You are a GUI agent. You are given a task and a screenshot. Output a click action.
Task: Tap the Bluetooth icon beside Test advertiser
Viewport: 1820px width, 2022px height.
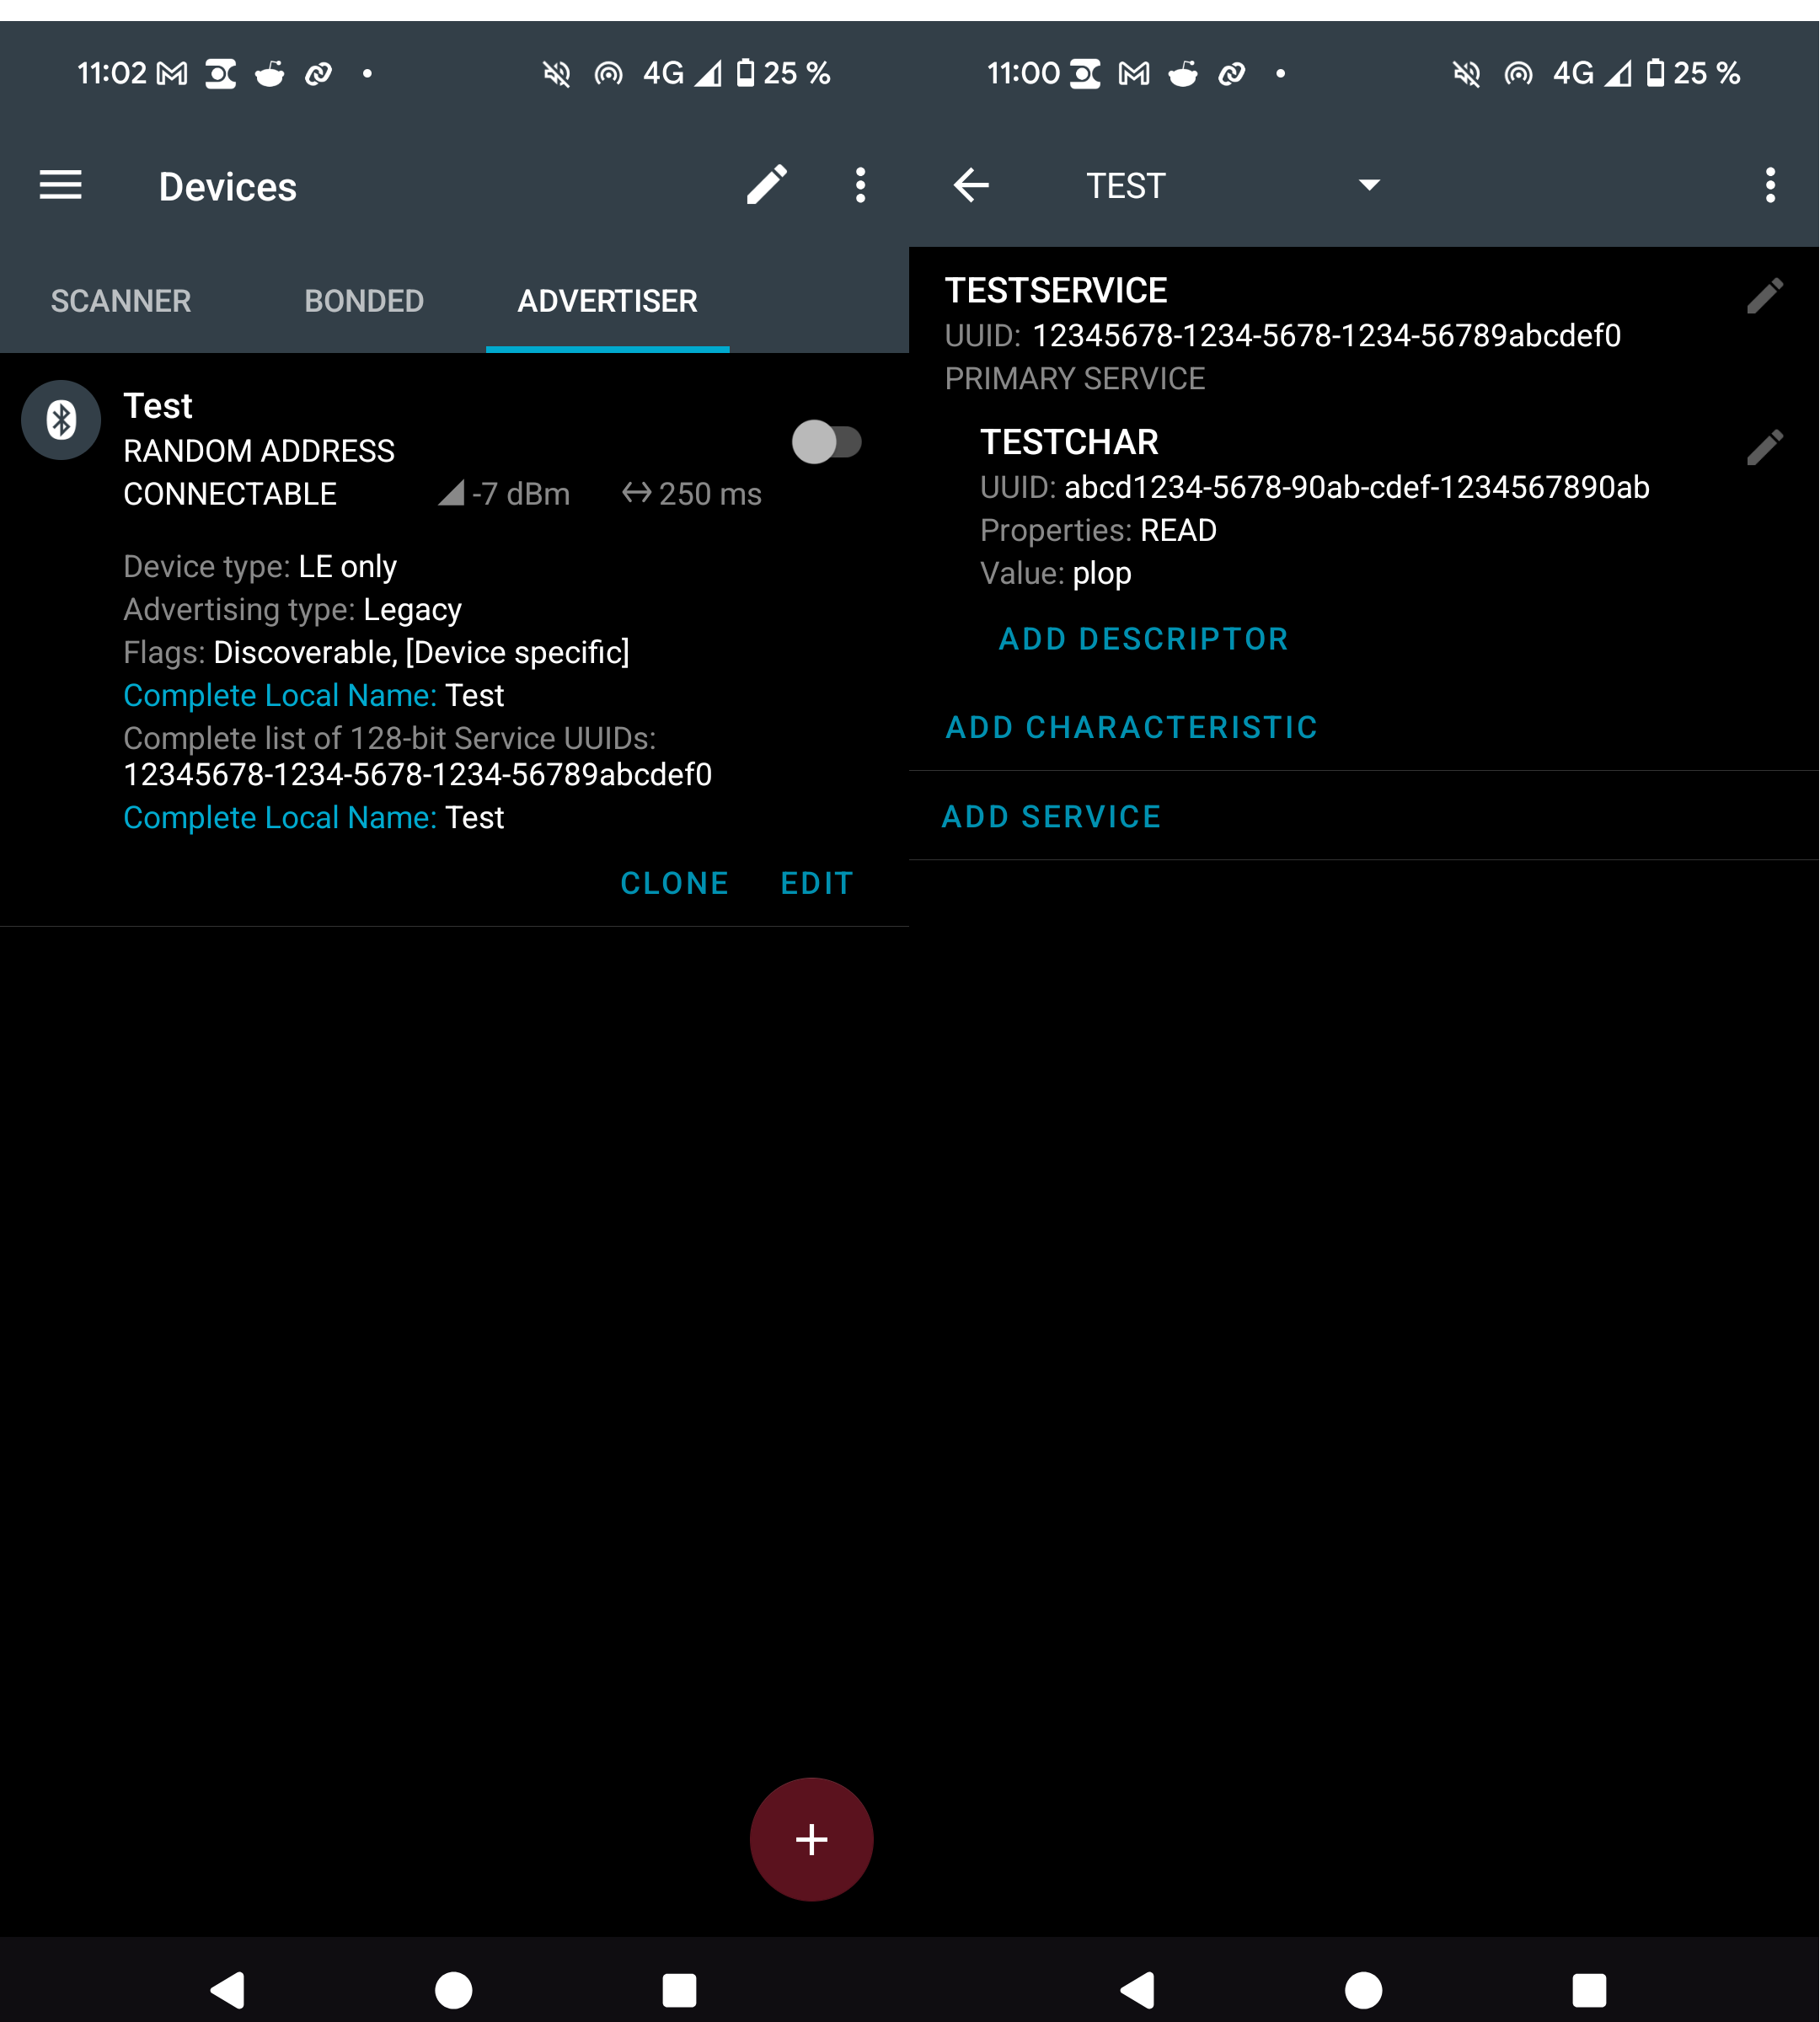(61, 420)
